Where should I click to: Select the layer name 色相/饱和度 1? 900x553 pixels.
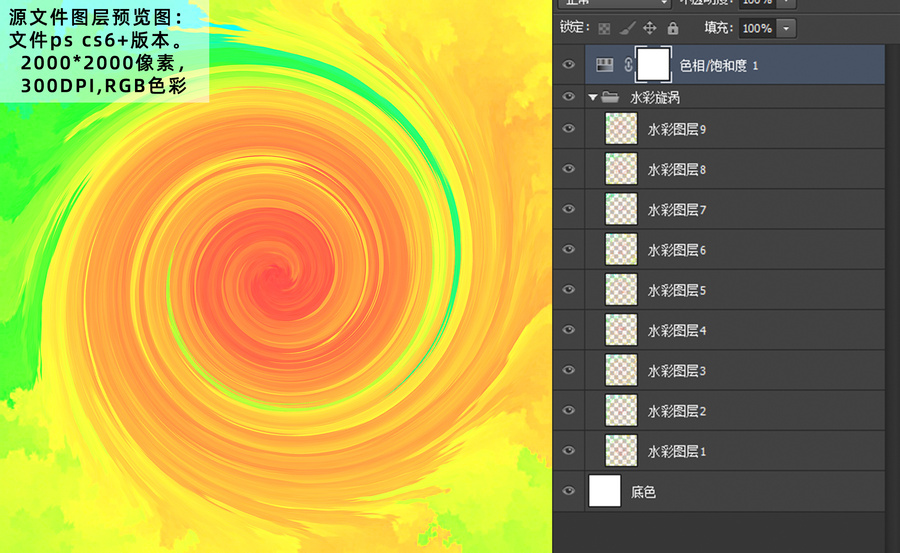[x=719, y=65]
